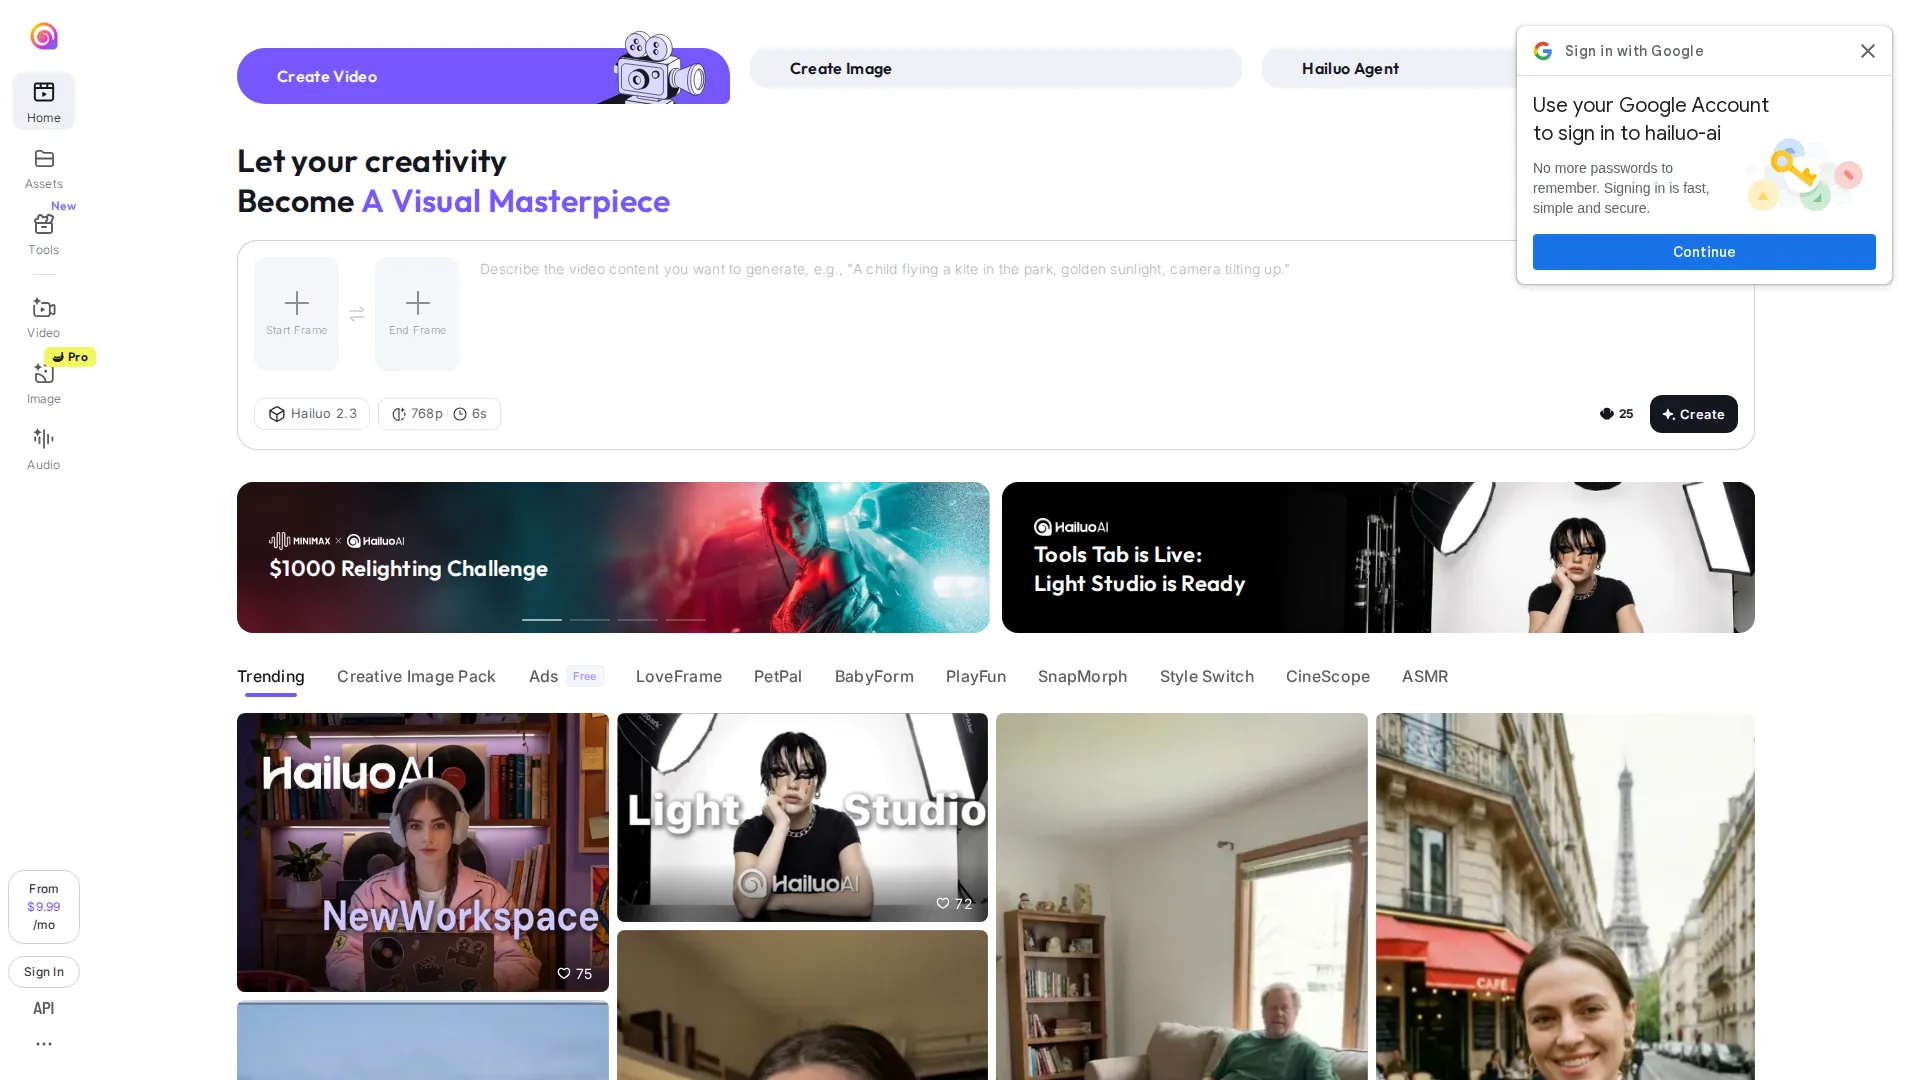The image size is (1920, 1080).
Task: Open the $1000 Relighting Challenge banner
Action: (x=613, y=557)
